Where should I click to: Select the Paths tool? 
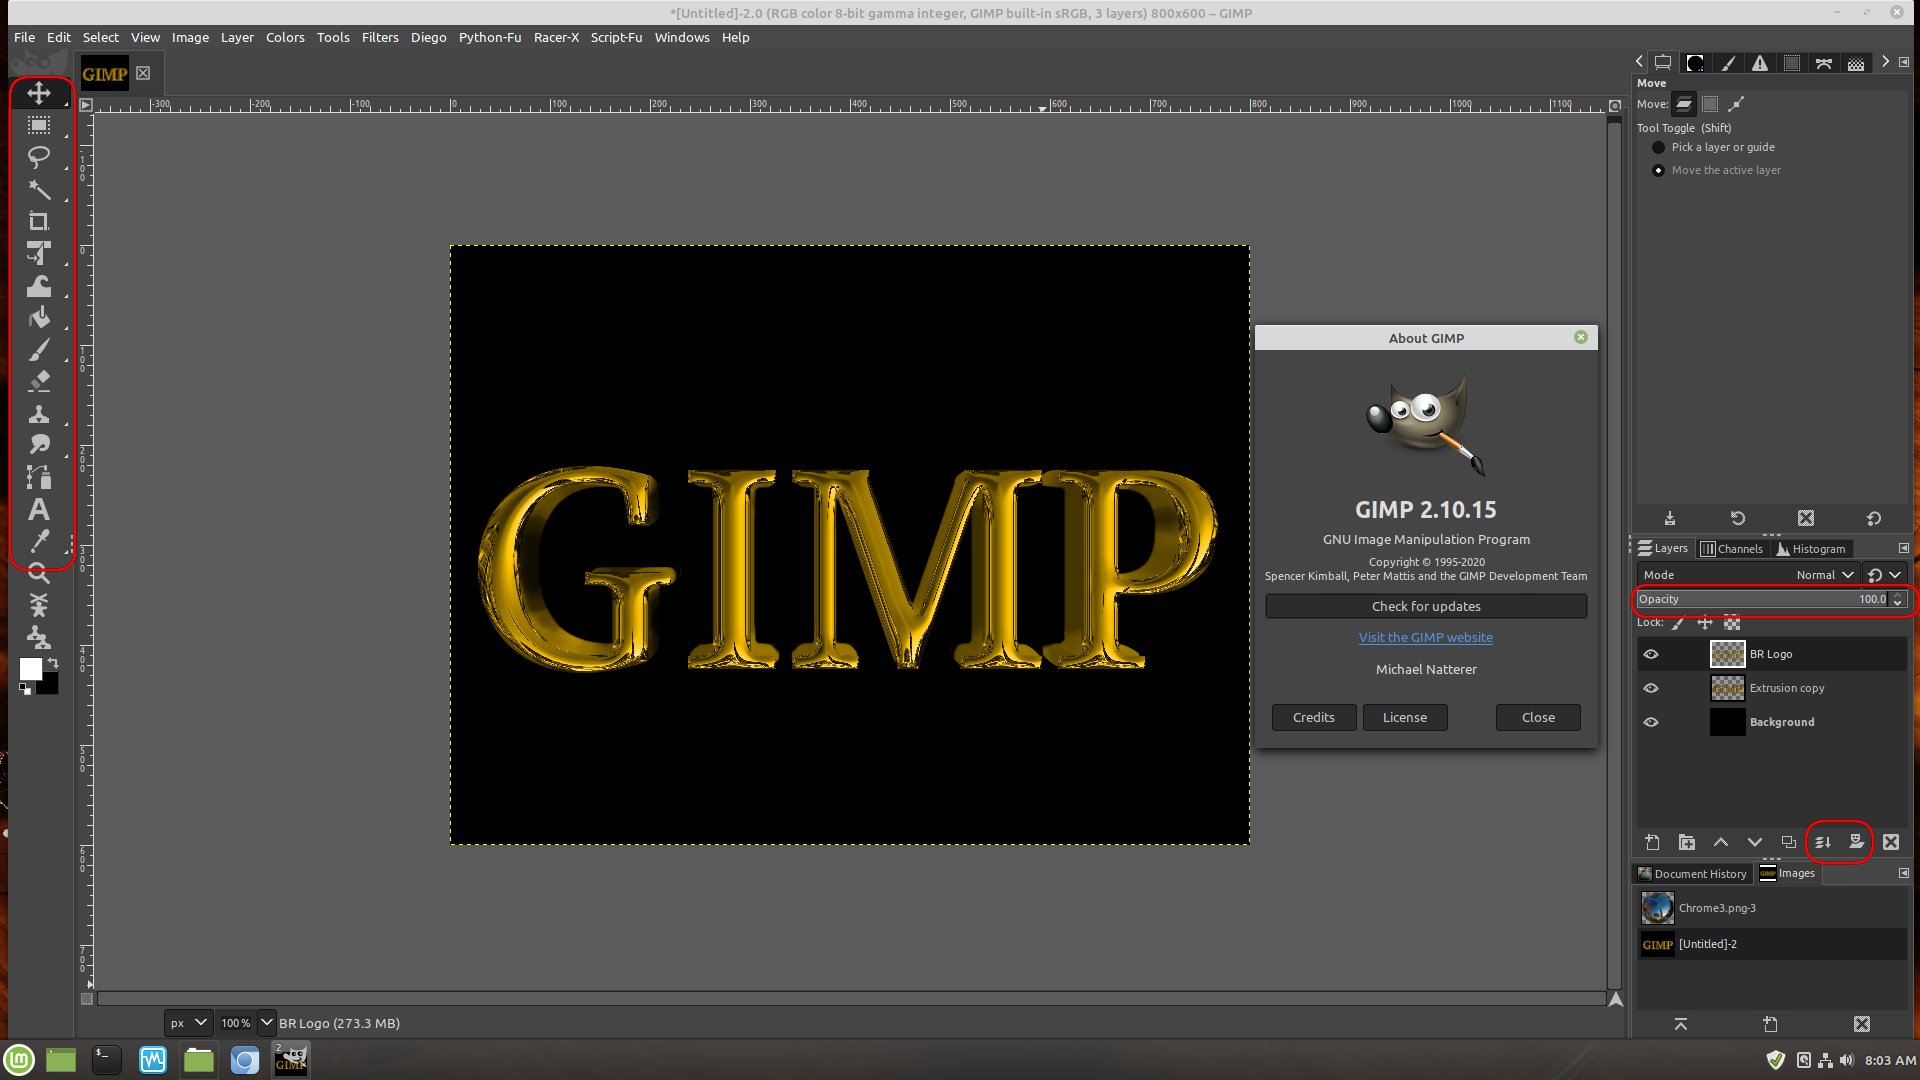point(39,477)
